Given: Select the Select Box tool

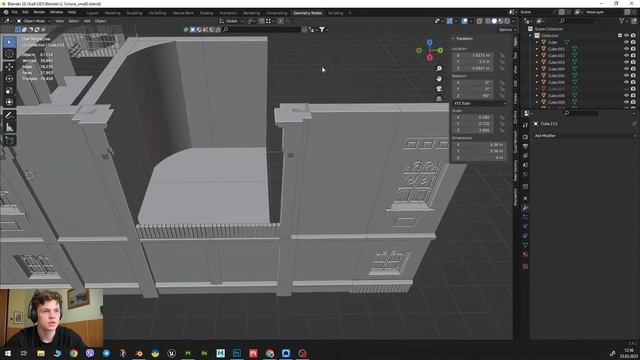Looking at the screenshot, I should click(x=9, y=42).
